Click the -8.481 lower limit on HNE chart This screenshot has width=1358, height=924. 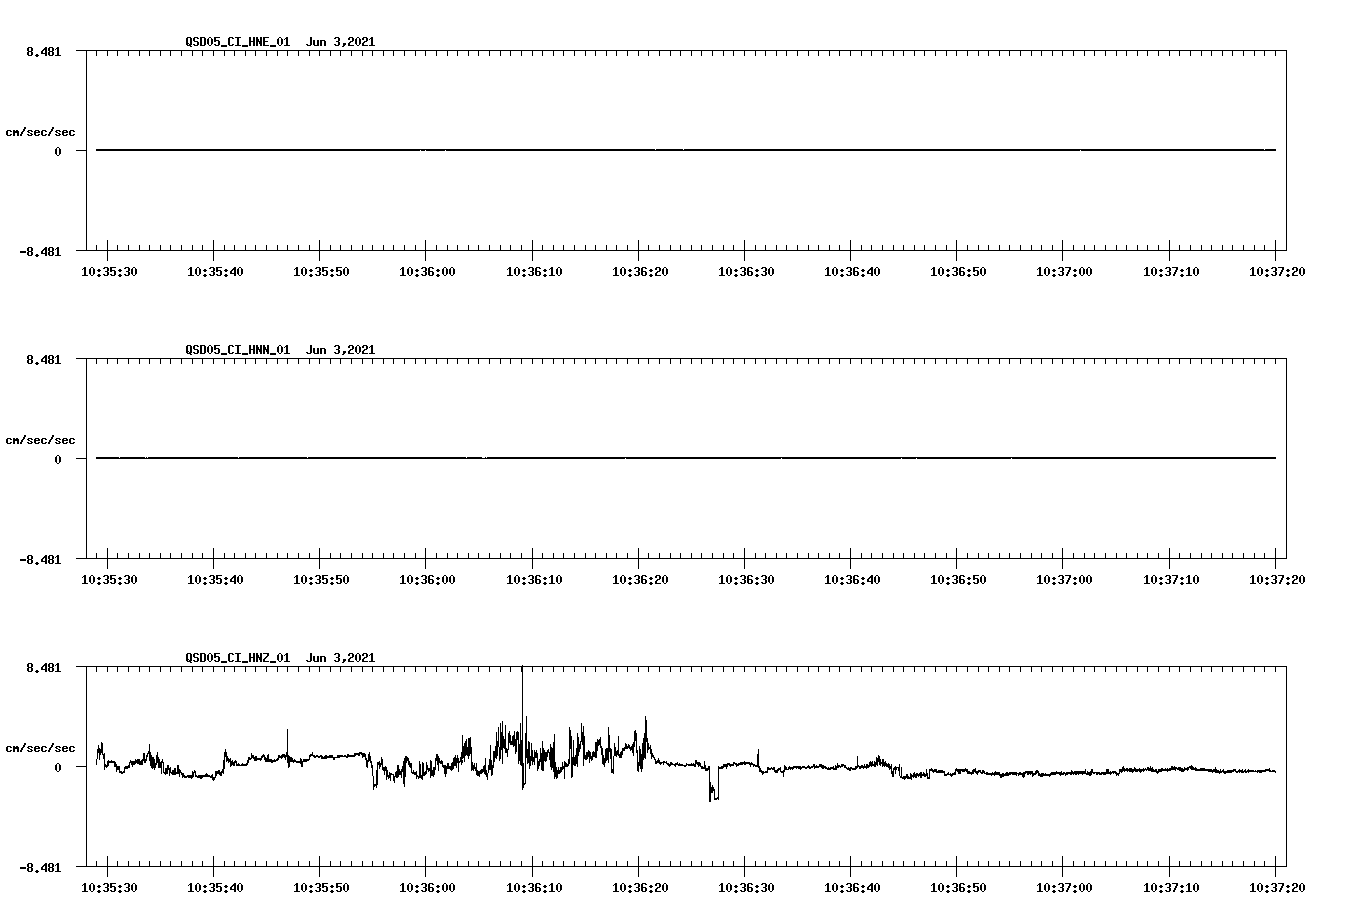pyautogui.click(x=40, y=252)
